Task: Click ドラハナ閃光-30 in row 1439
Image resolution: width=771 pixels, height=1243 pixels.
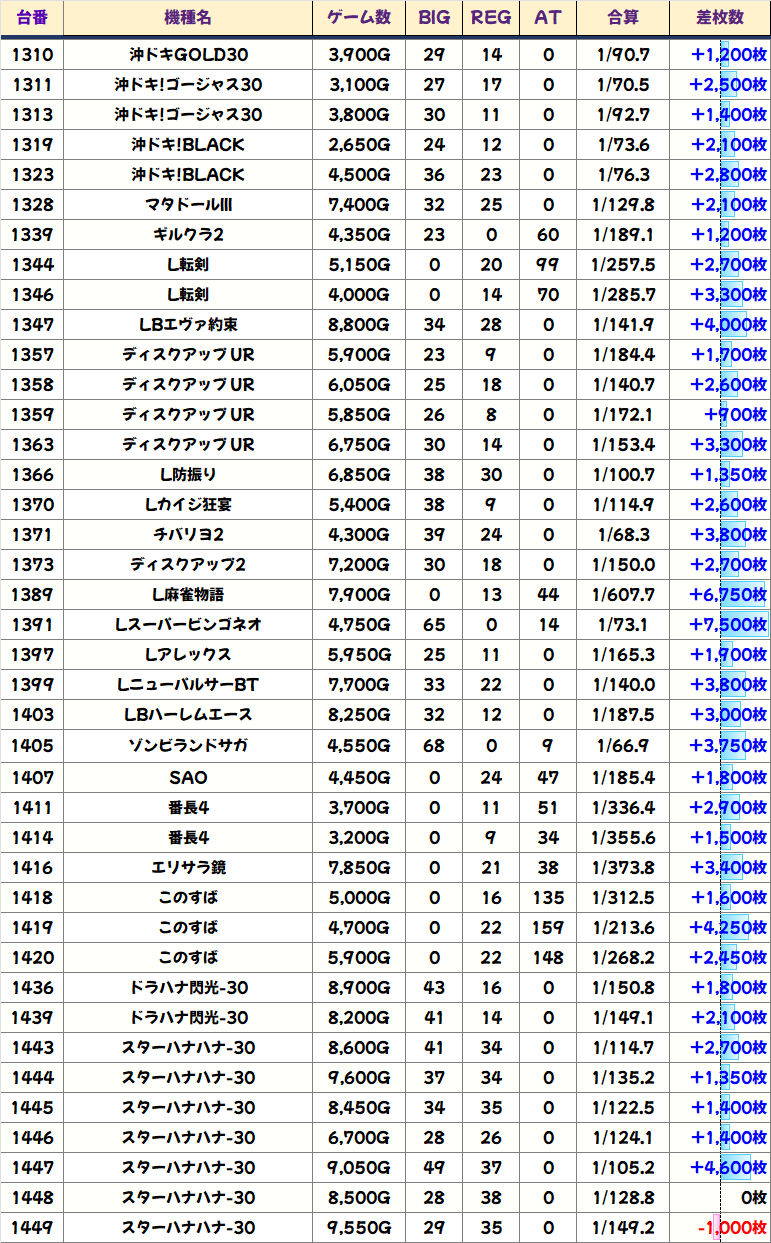Action: 188,1017
